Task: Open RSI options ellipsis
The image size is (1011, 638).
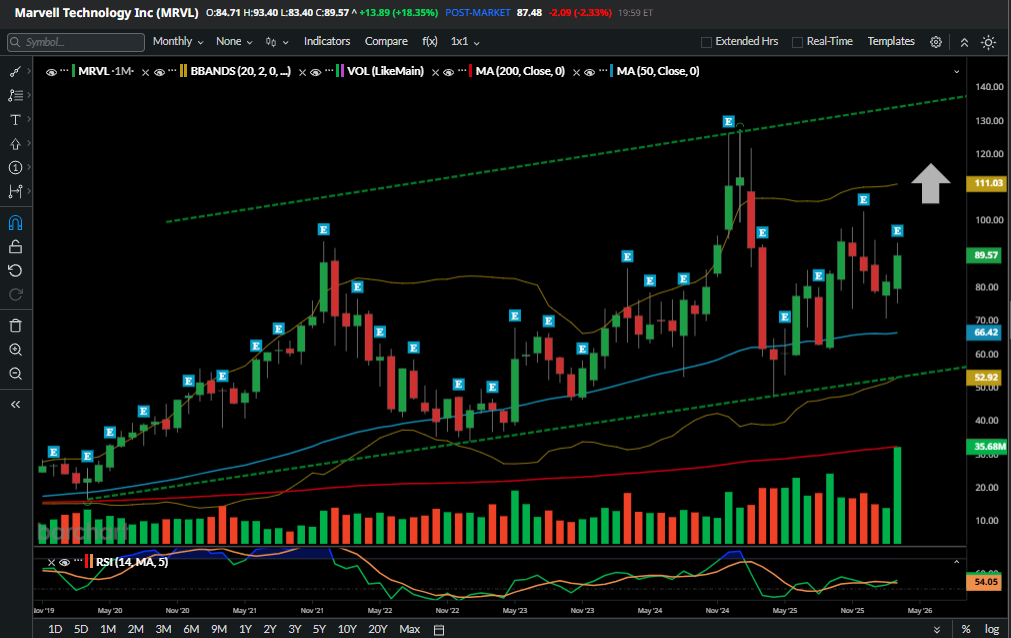Action: point(77,561)
